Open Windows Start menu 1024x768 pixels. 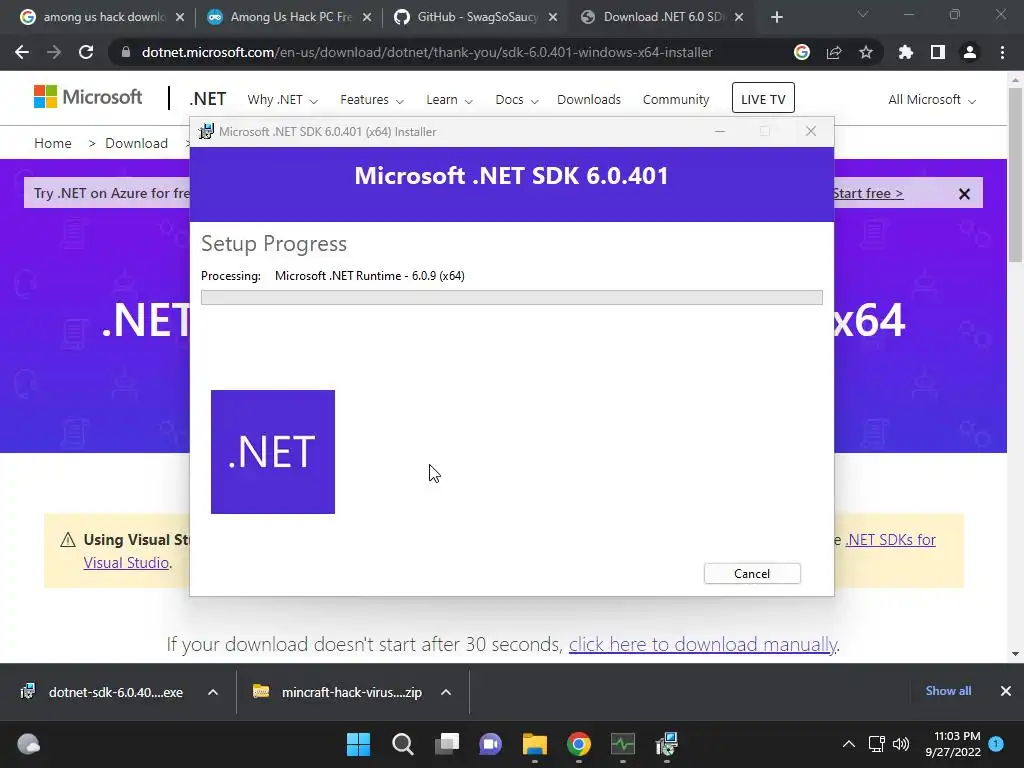pyautogui.click(x=358, y=744)
